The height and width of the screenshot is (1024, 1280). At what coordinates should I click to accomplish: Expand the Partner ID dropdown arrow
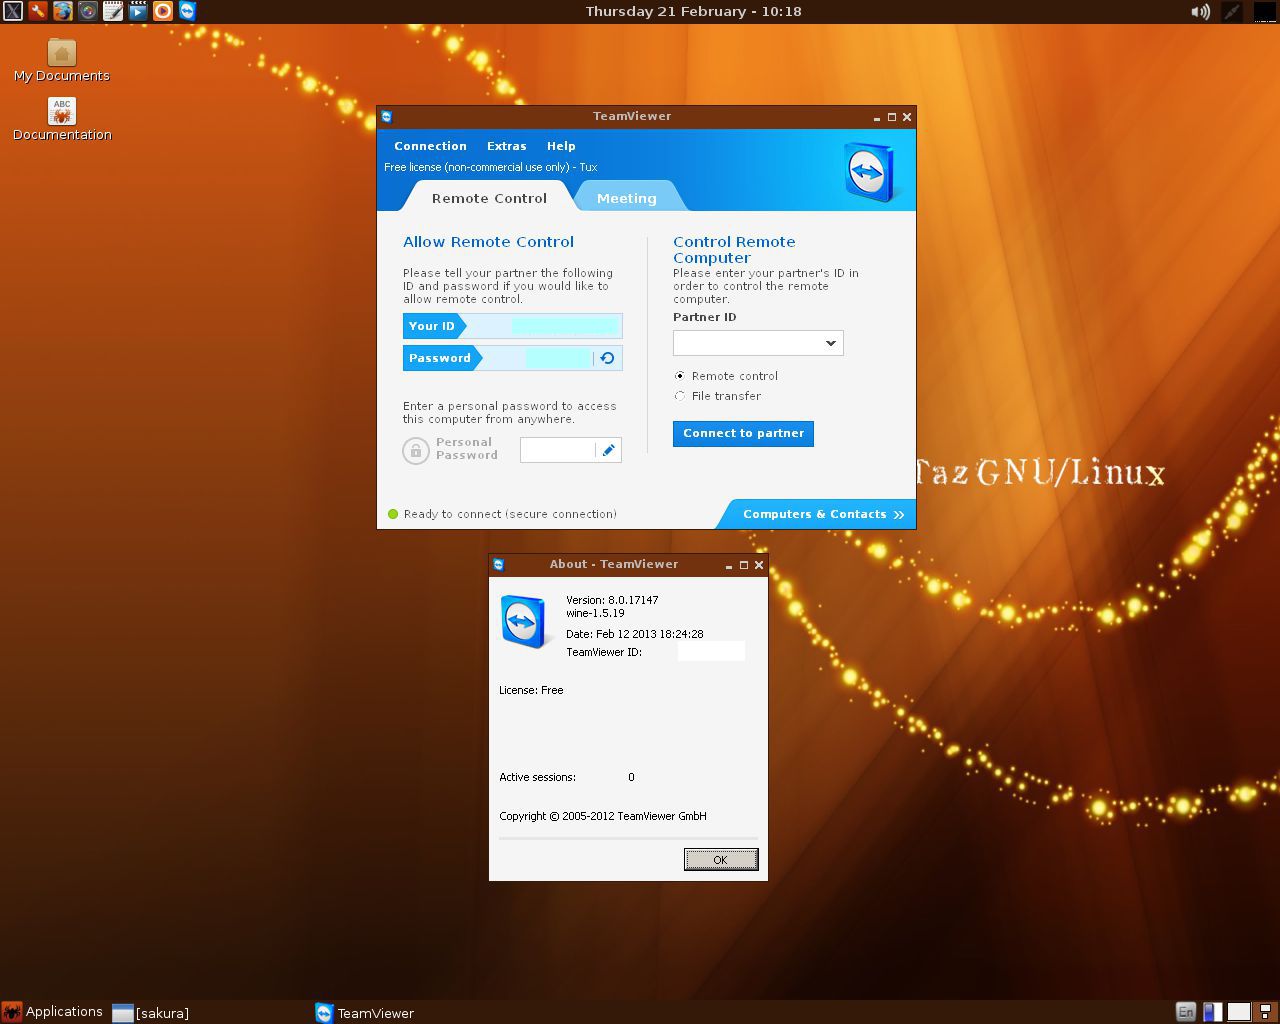click(830, 343)
